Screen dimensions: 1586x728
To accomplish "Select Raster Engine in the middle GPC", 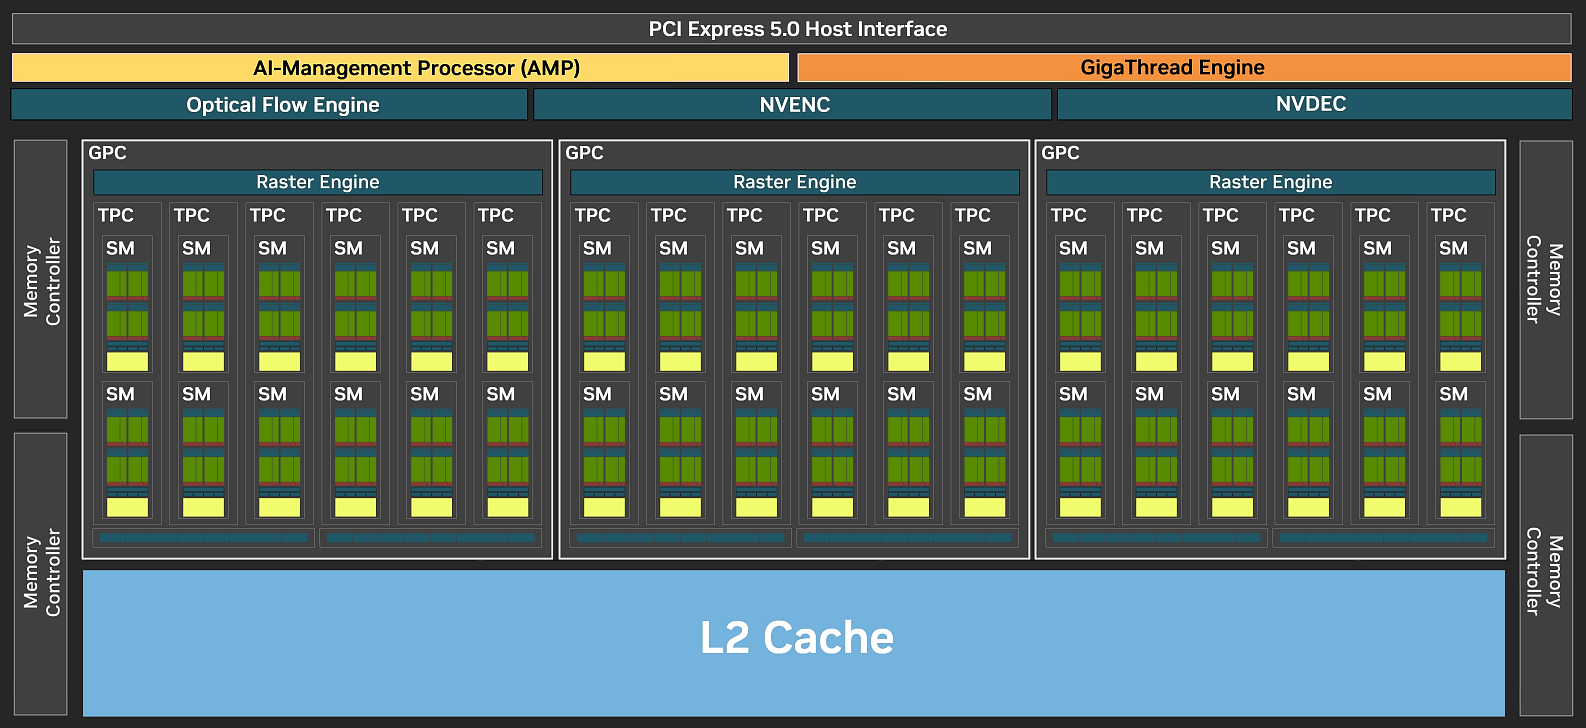I will pos(795,182).
